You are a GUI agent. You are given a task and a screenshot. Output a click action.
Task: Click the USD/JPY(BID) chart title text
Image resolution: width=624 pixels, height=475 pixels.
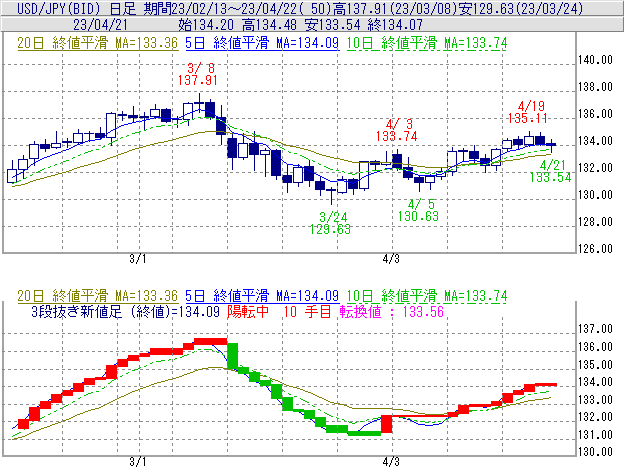(59, 8)
